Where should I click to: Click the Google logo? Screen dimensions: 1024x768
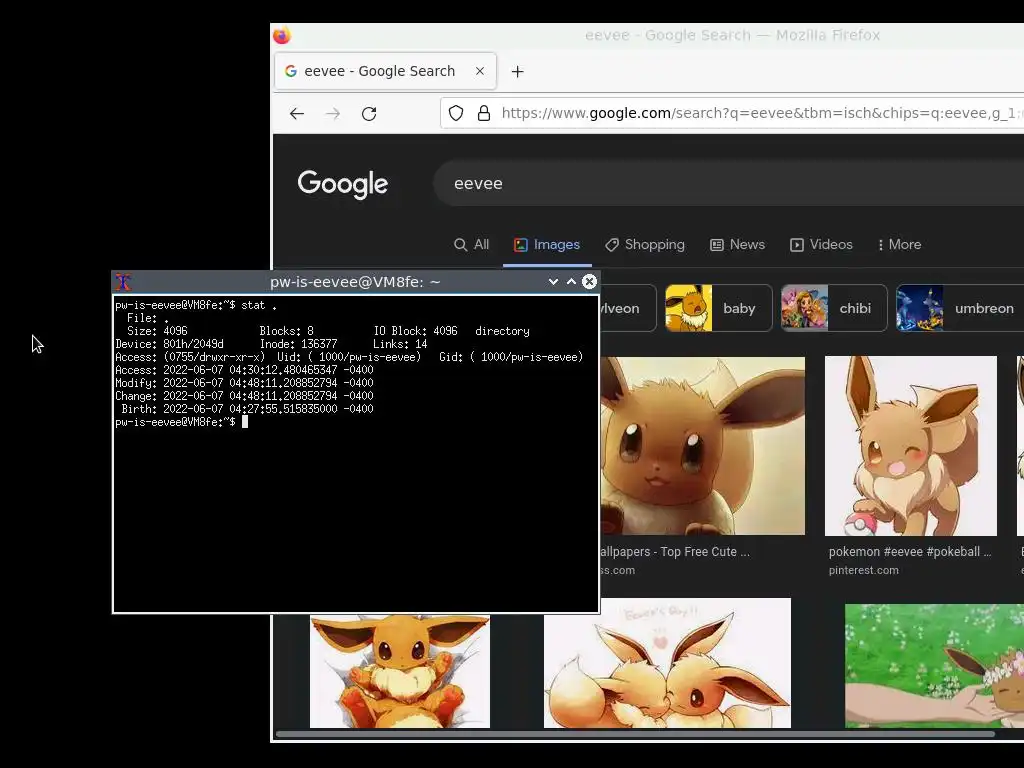click(342, 184)
